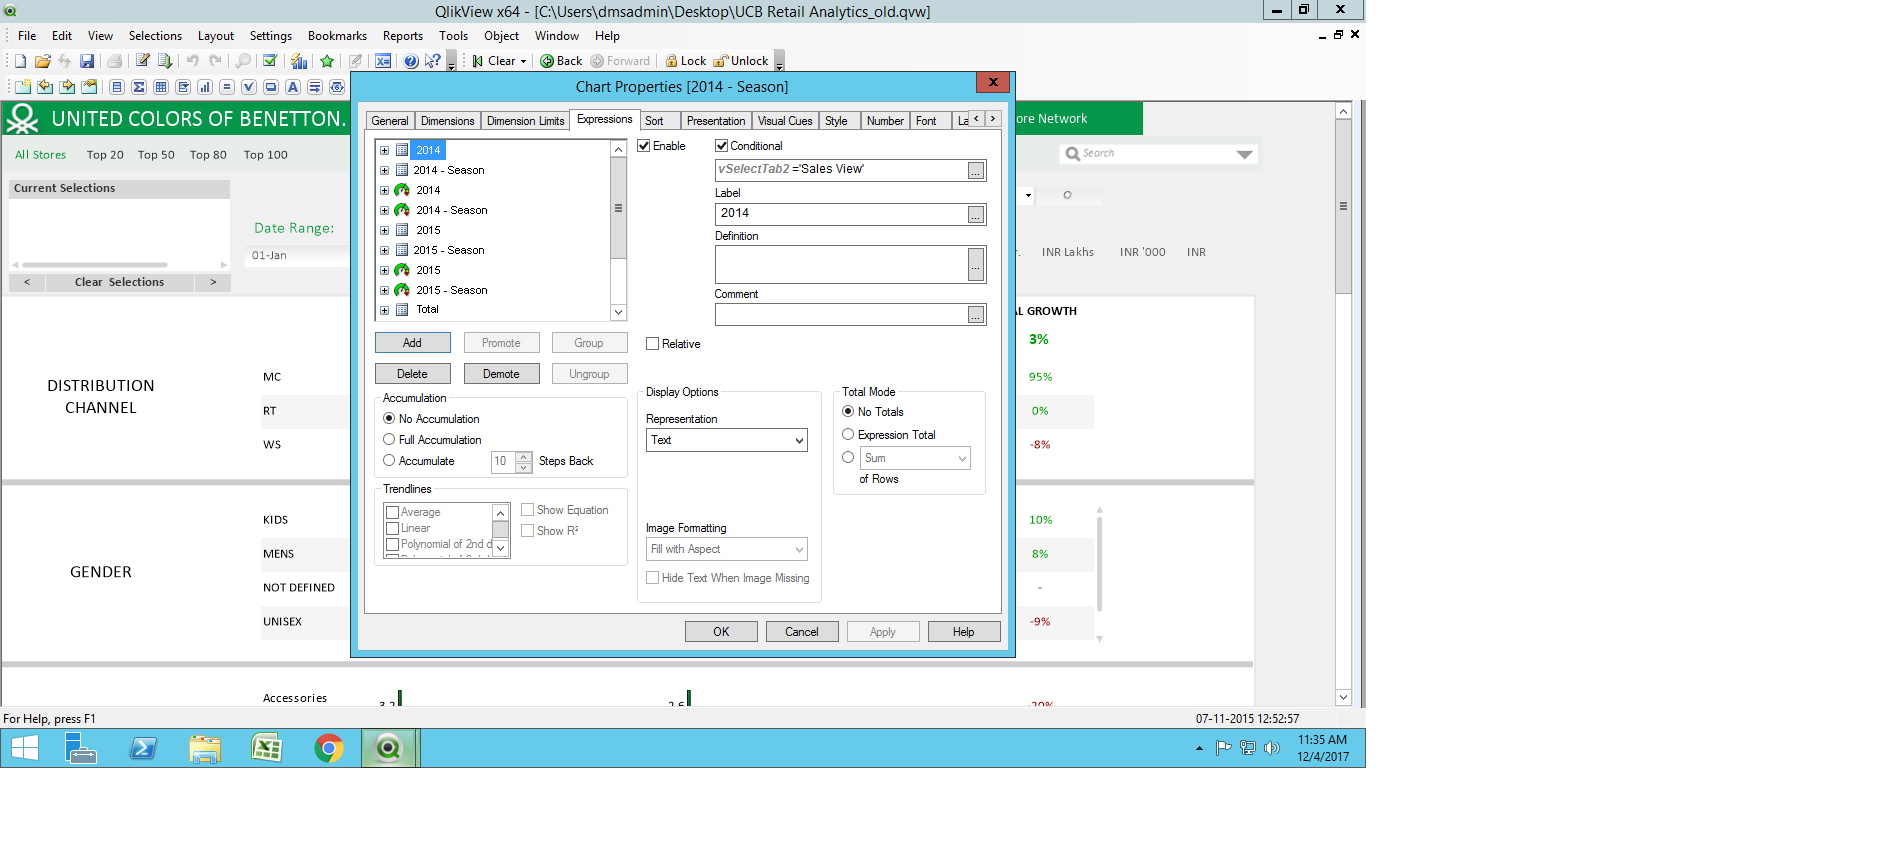This screenshot has width=1894, height=854.
Task: Expand the first 2014 - Season expression
Action: coord(384,170)
